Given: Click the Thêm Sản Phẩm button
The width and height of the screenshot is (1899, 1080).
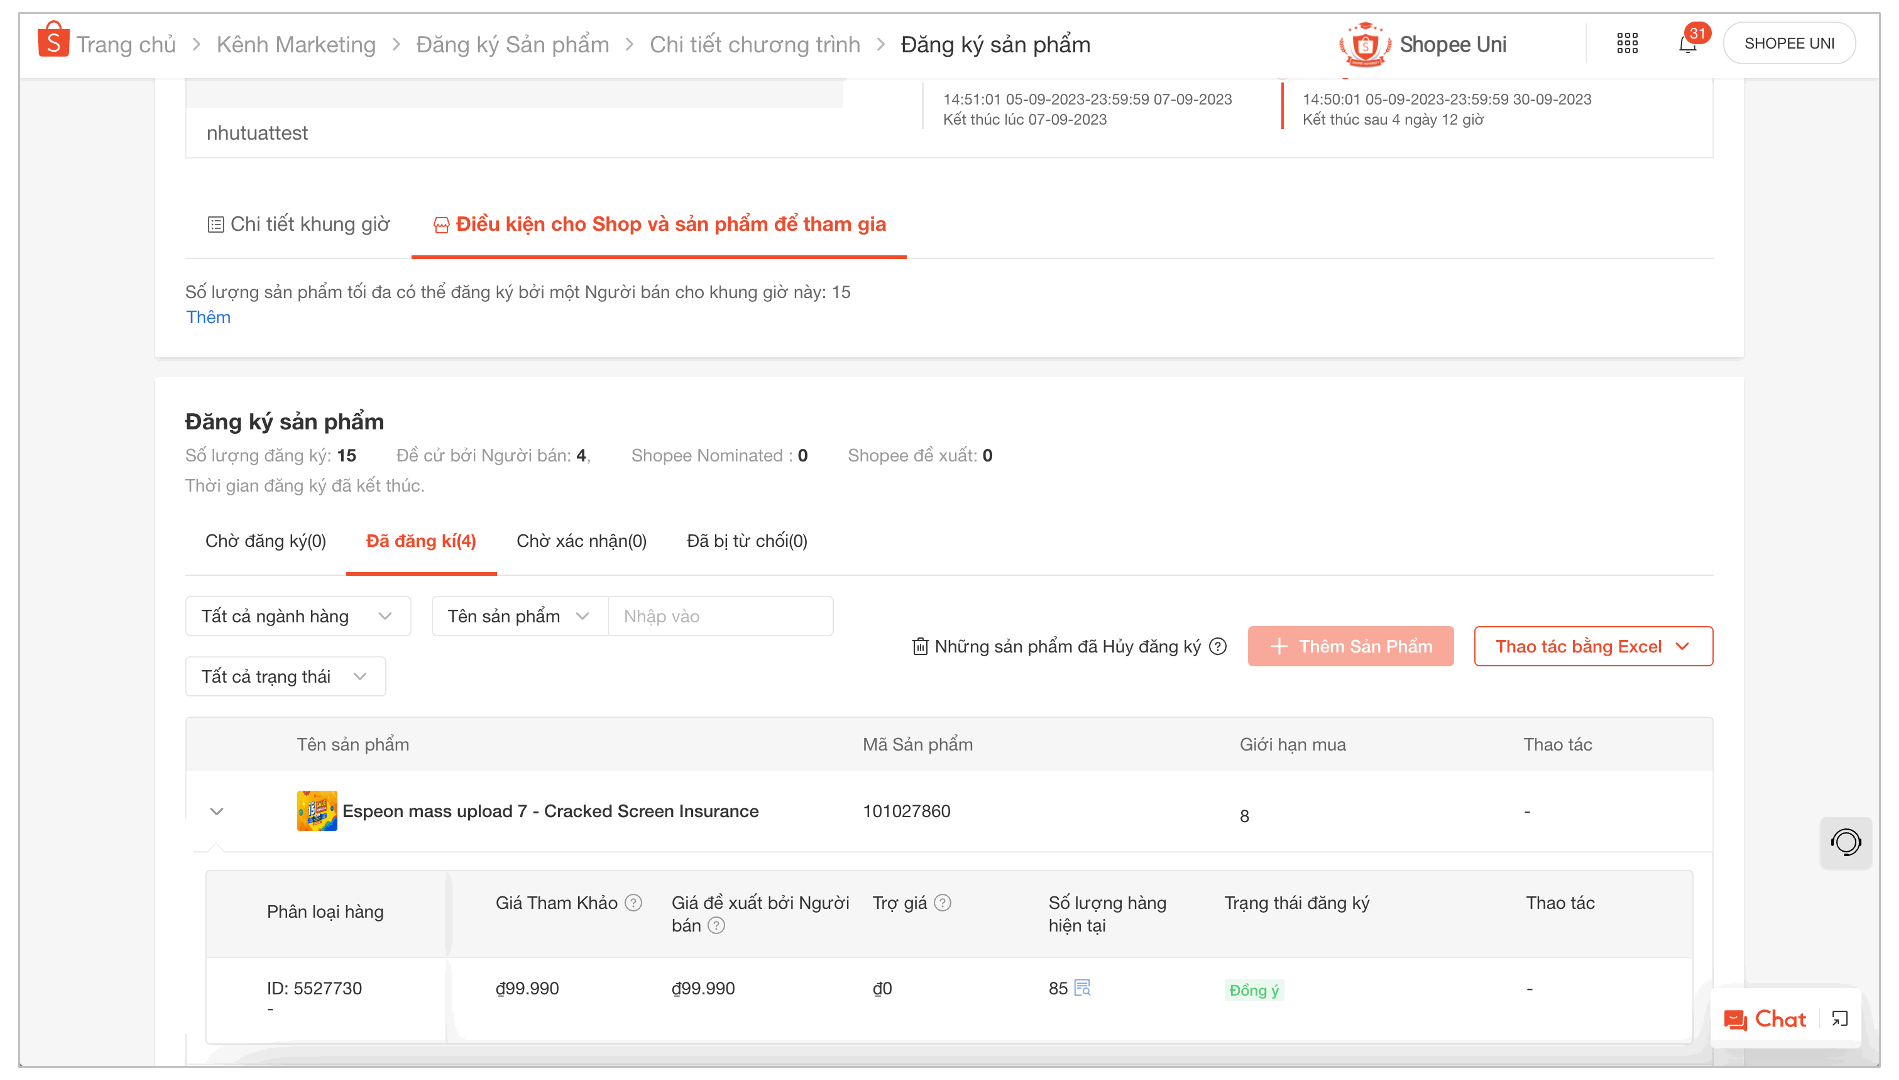Looking at the screenshot, I should [1350, 646].
